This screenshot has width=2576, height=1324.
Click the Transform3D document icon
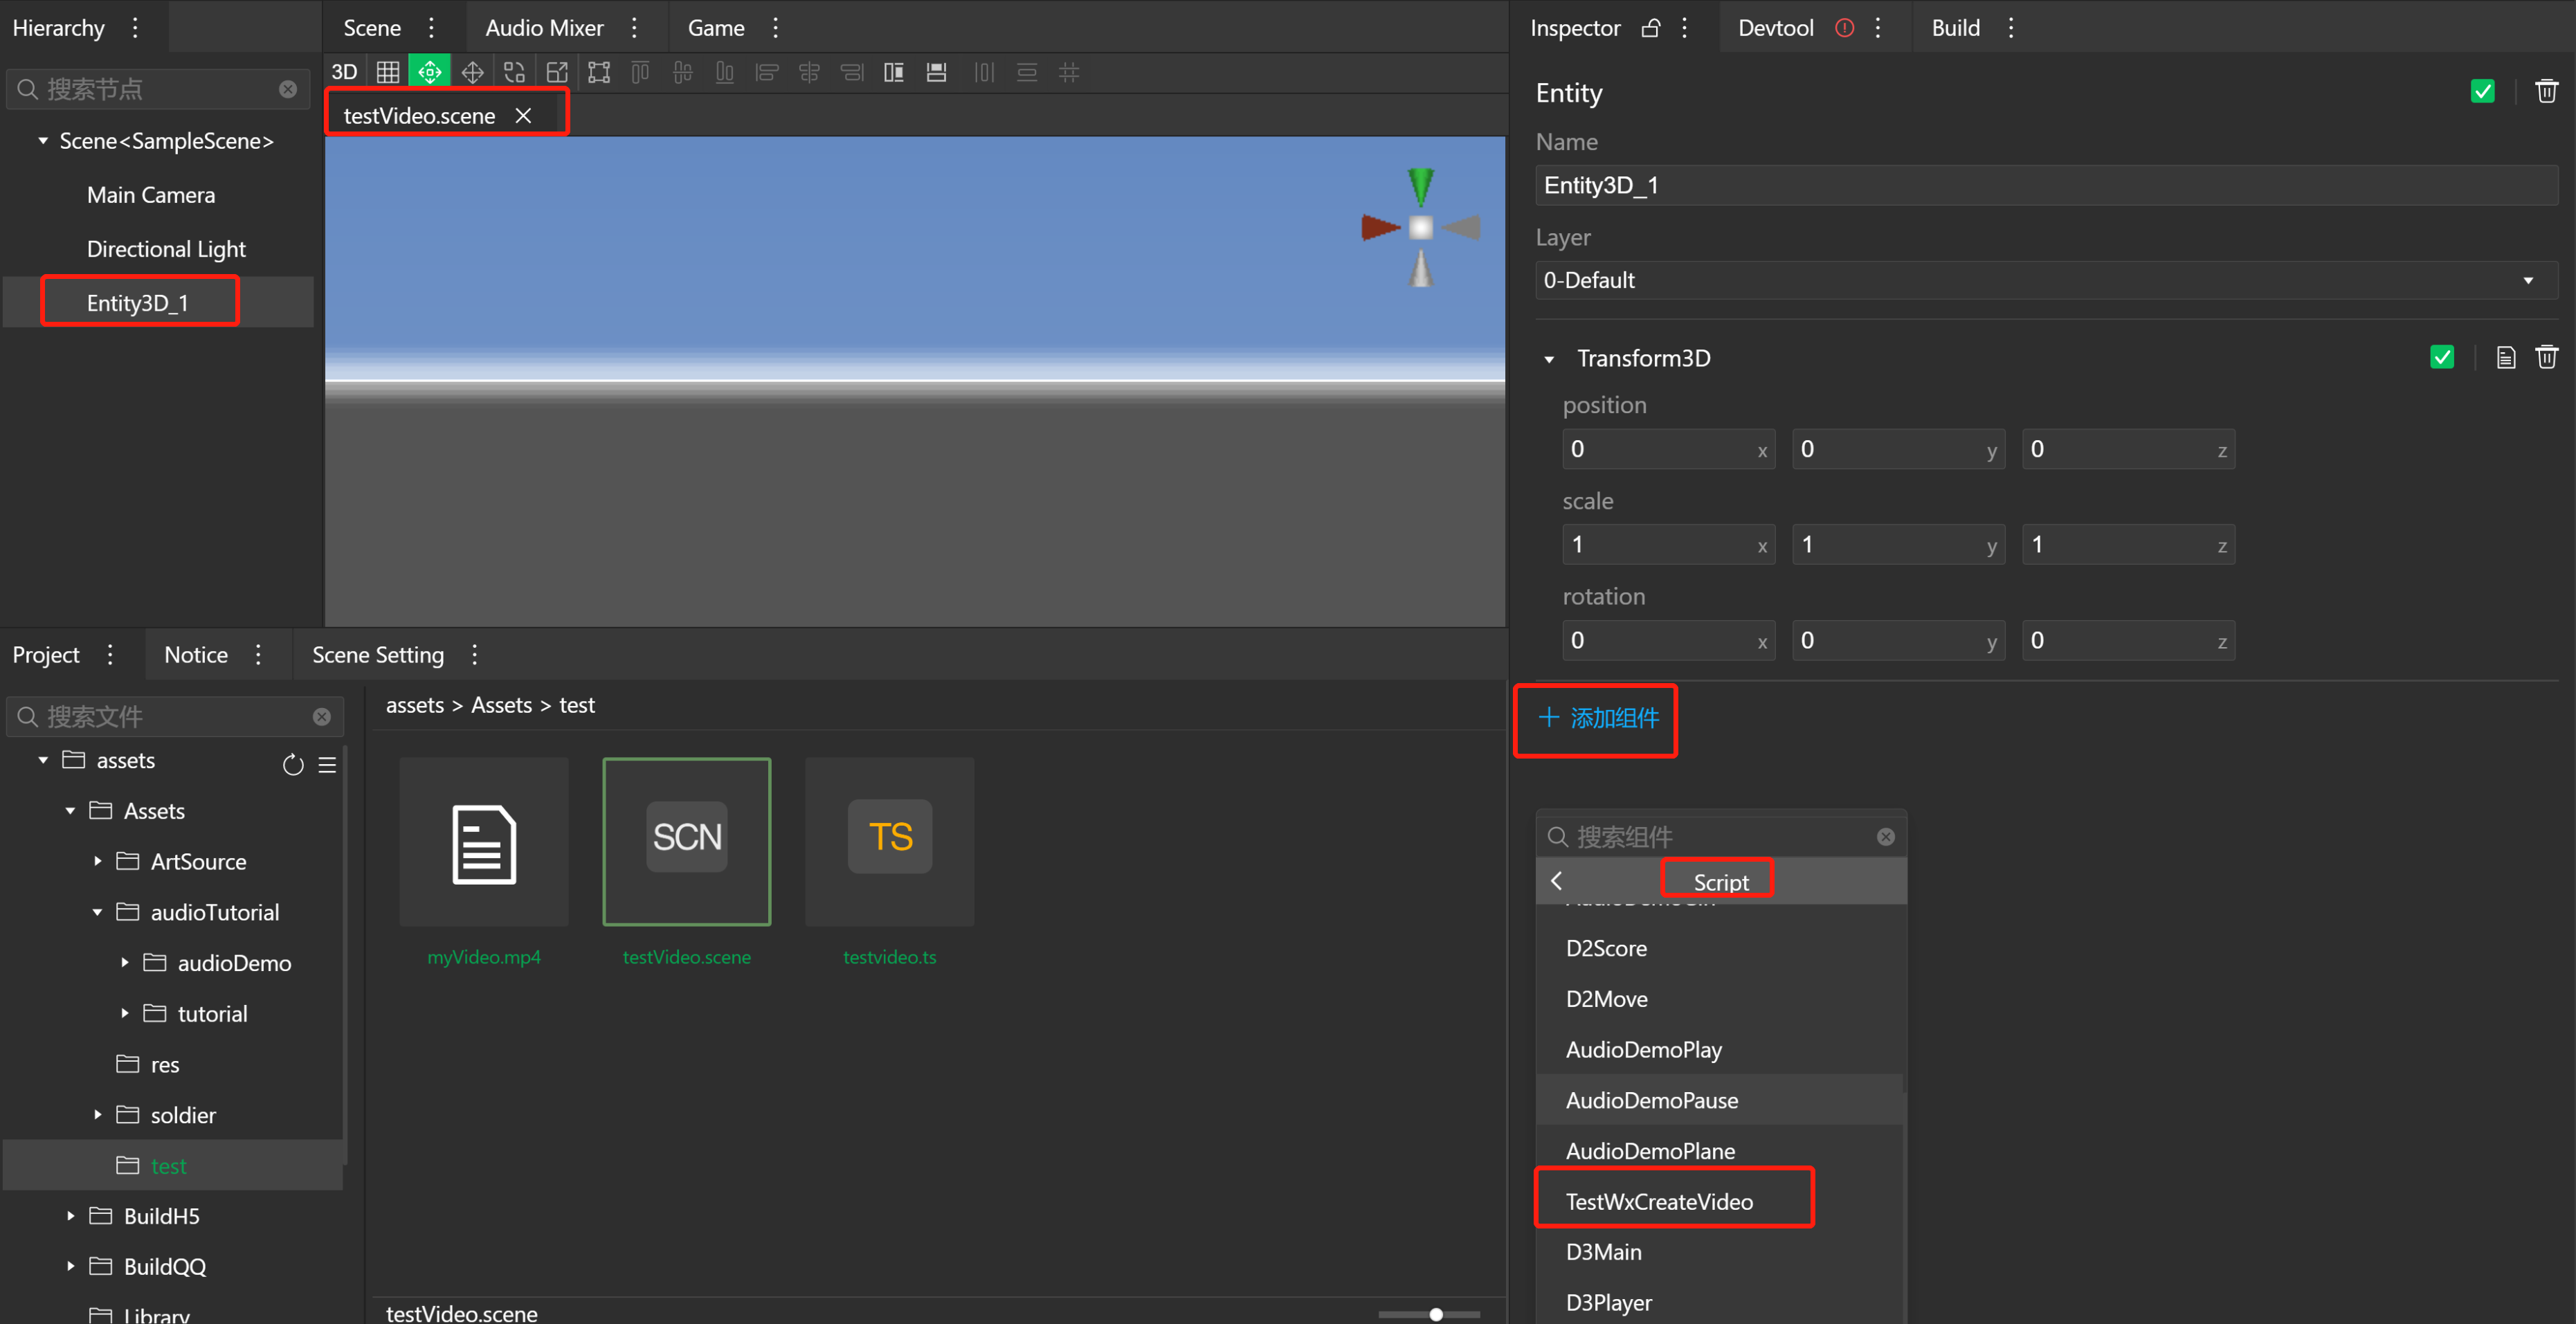[2505, 357]
